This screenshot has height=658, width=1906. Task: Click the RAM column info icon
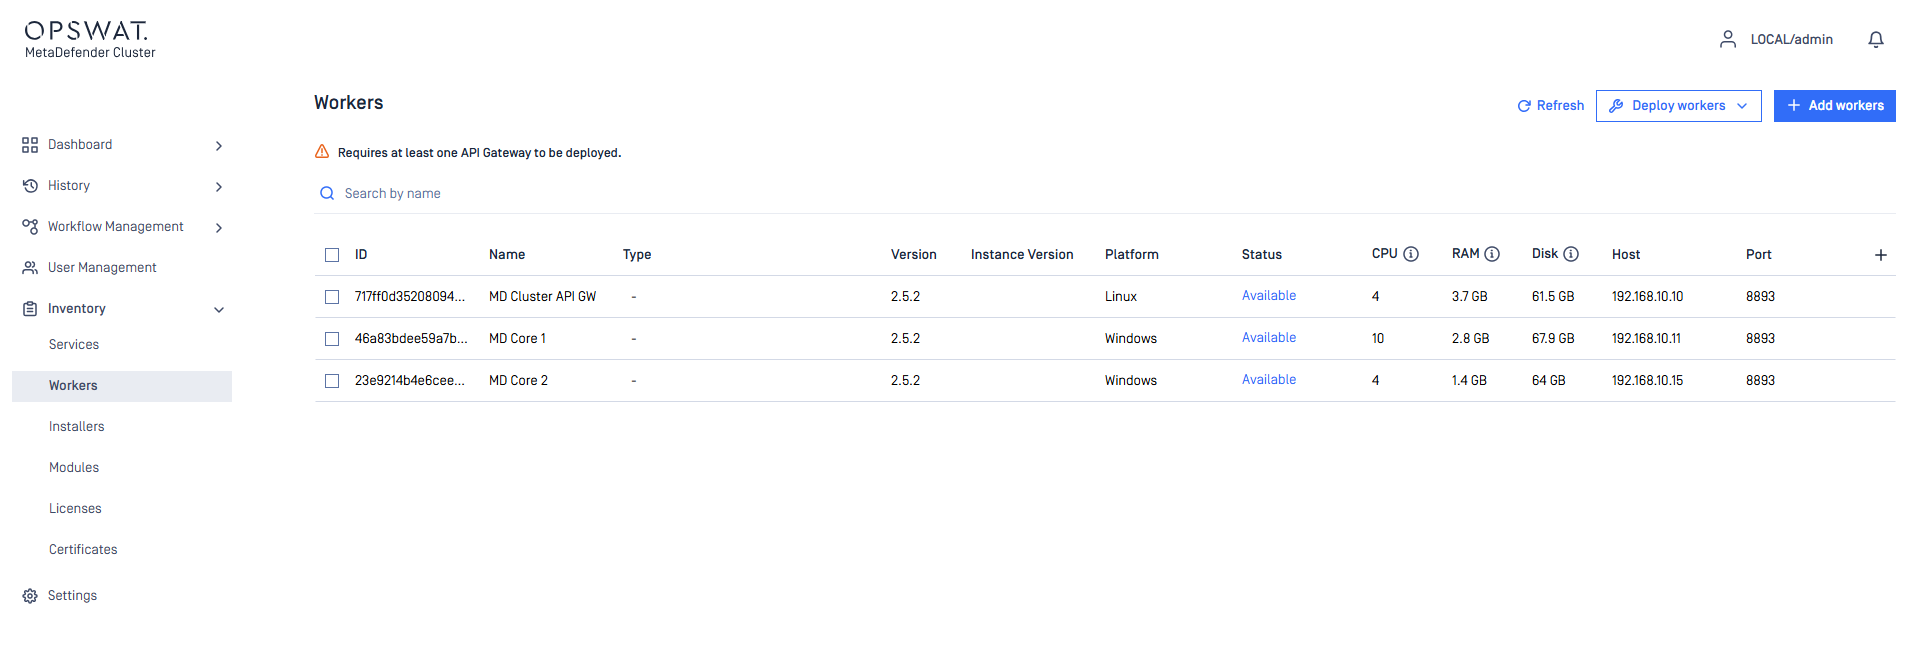(1492, 254)
